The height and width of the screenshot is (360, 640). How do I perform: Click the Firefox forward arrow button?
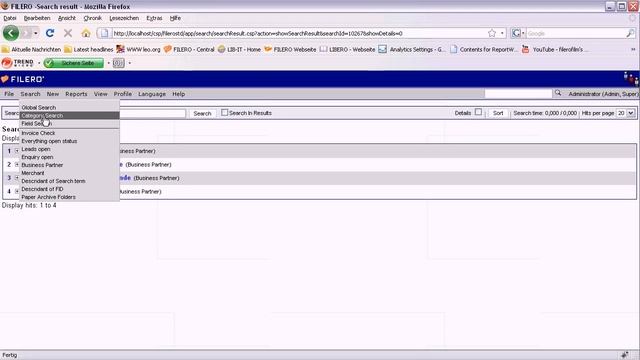tap(26, 33)
